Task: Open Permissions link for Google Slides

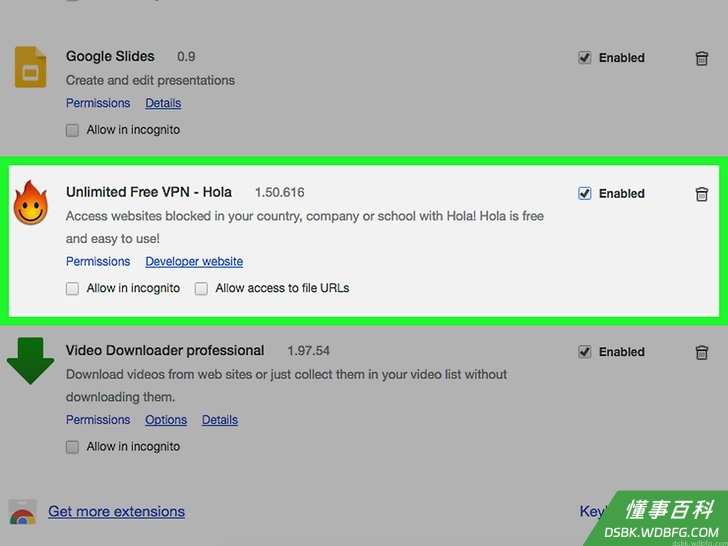Action: (x=98, y=103)
